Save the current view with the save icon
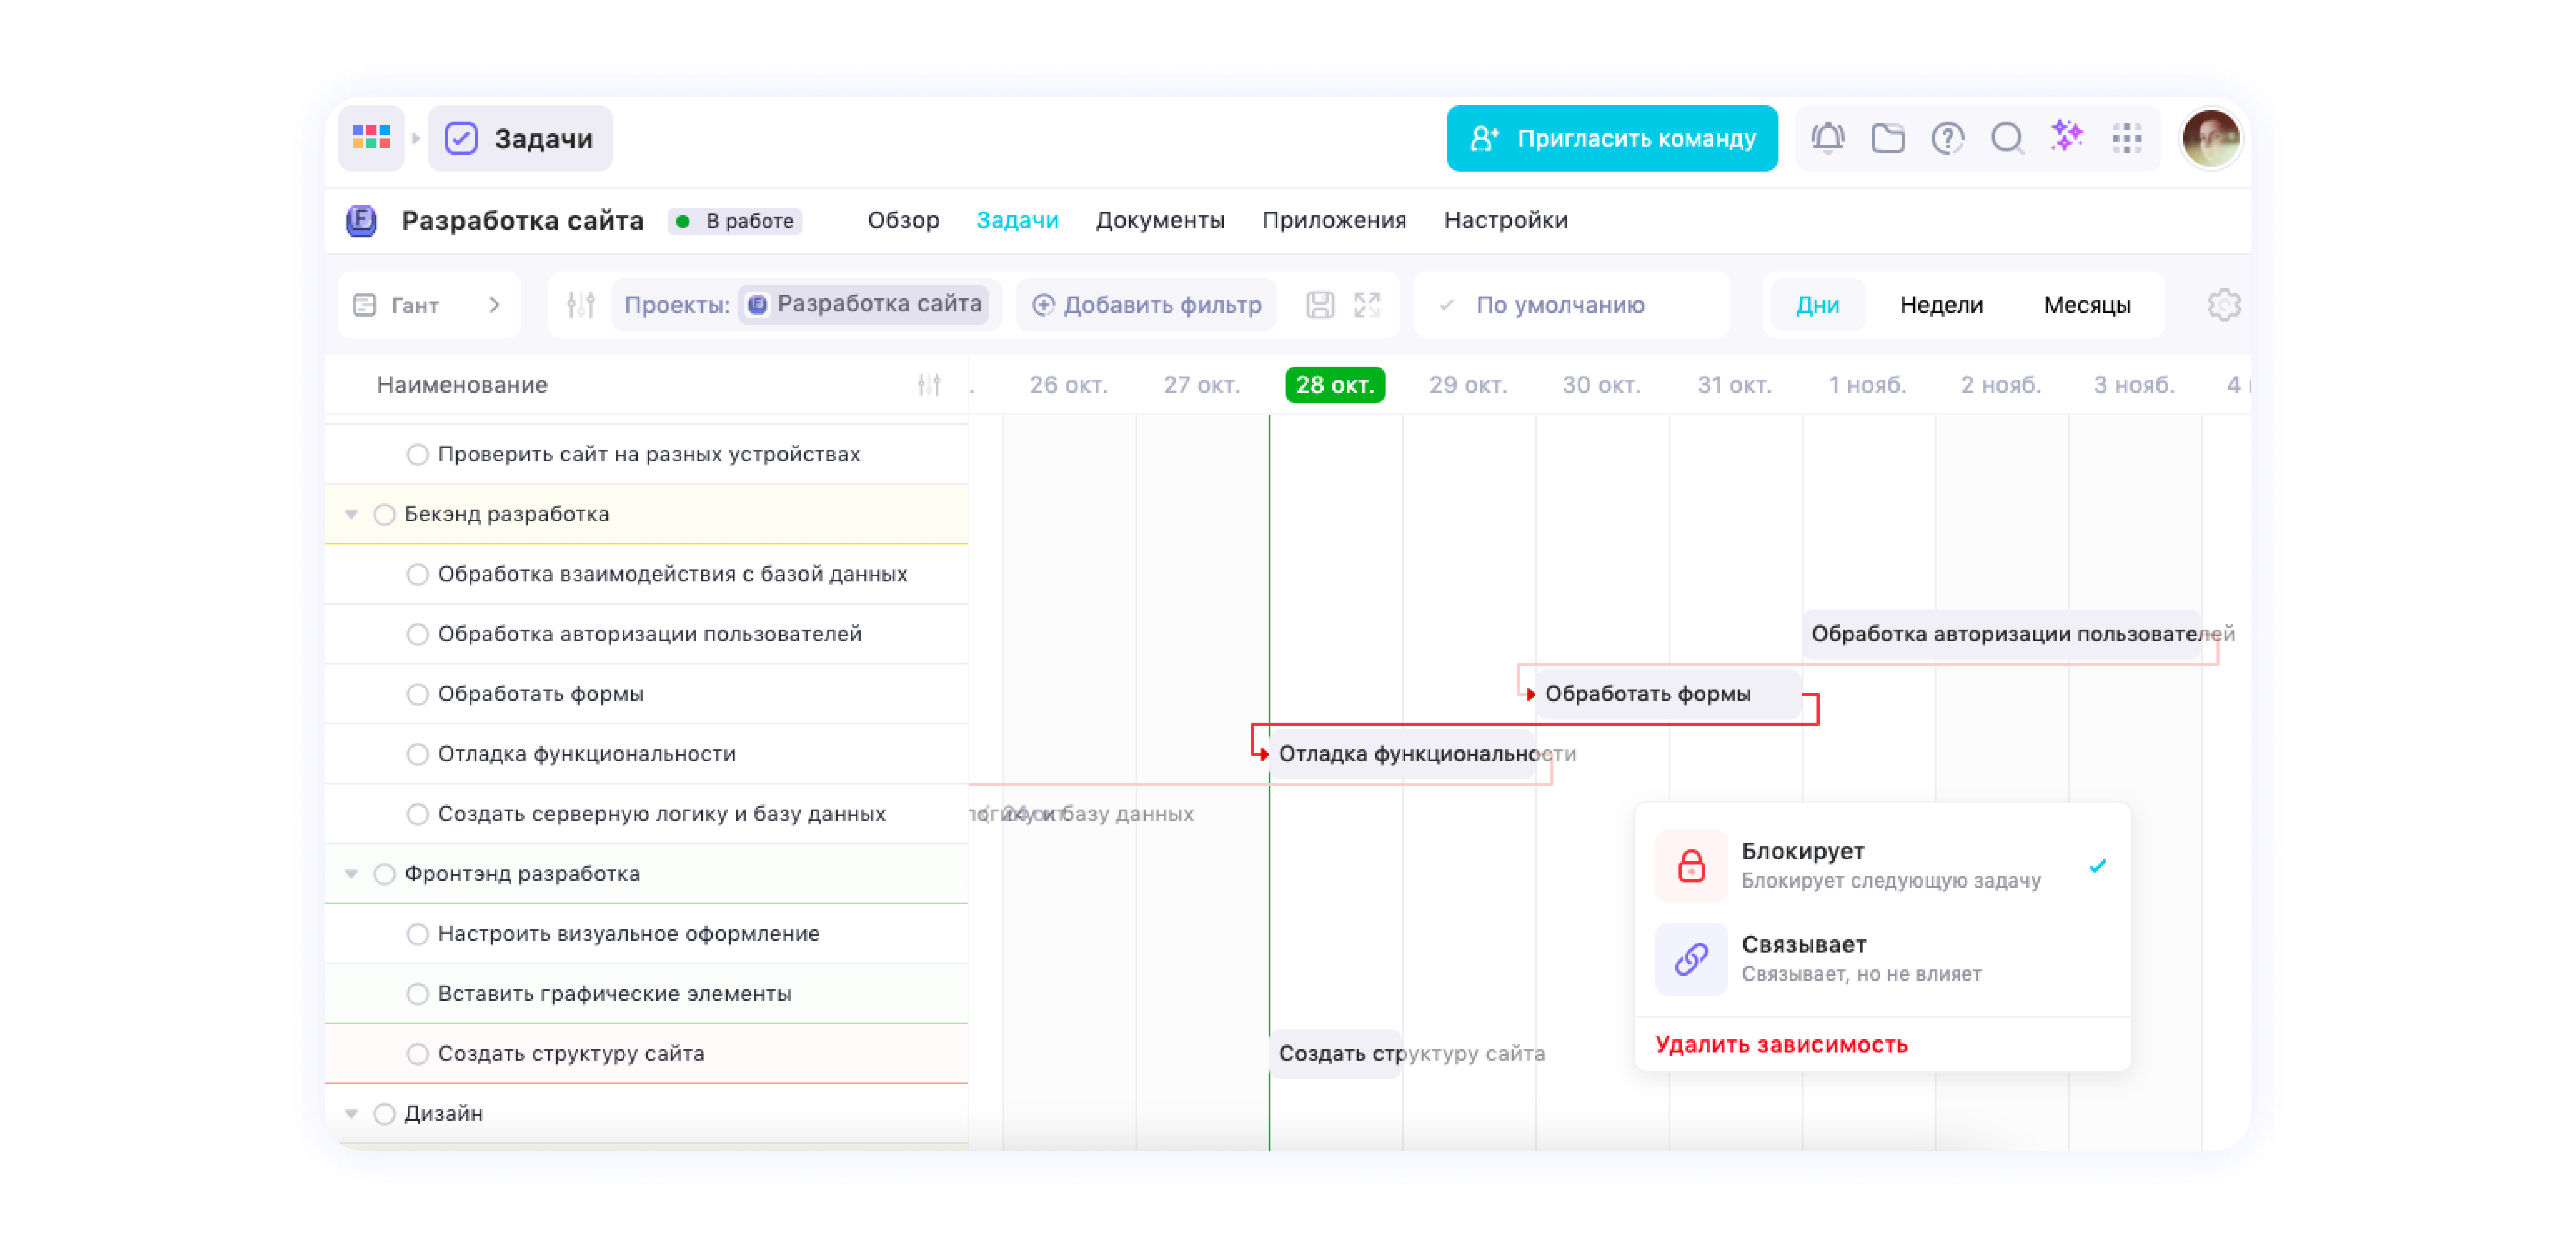Viewport: 2576px width, 1249px height. tap(1320, 305)
